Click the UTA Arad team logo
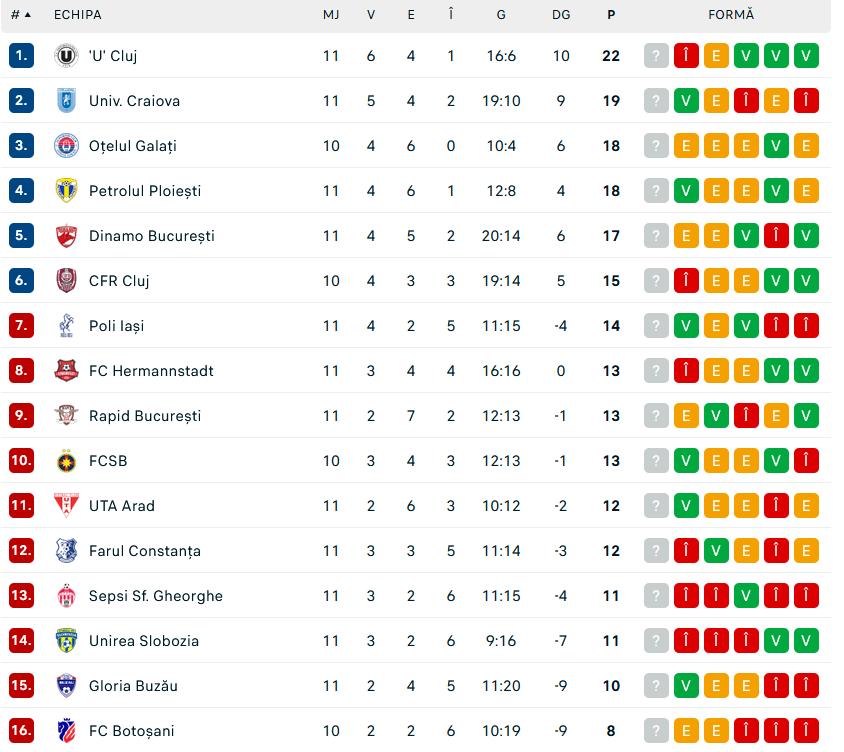The image size is (844, 752). click(66, 506)
